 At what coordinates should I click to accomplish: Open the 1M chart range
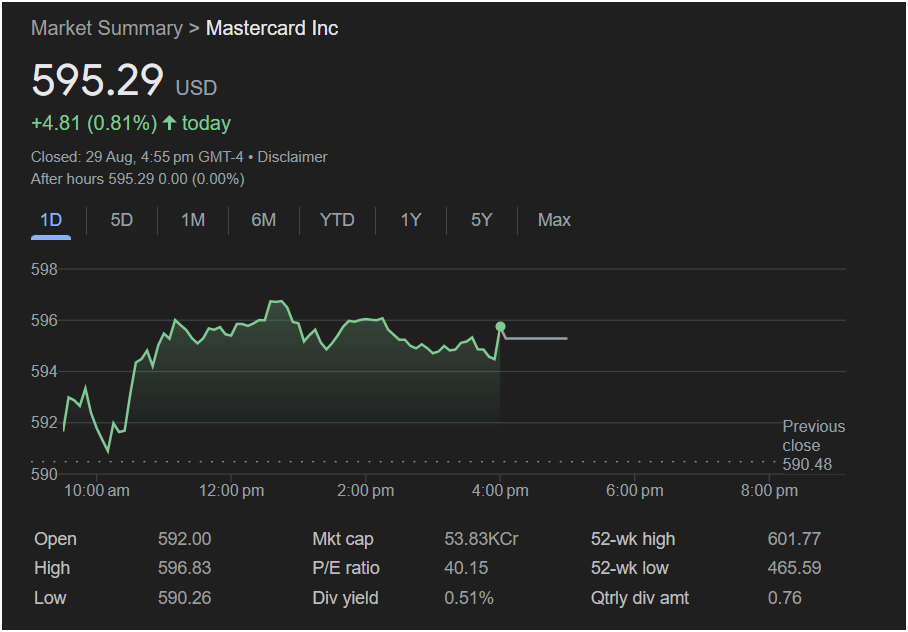pos(193,220)
